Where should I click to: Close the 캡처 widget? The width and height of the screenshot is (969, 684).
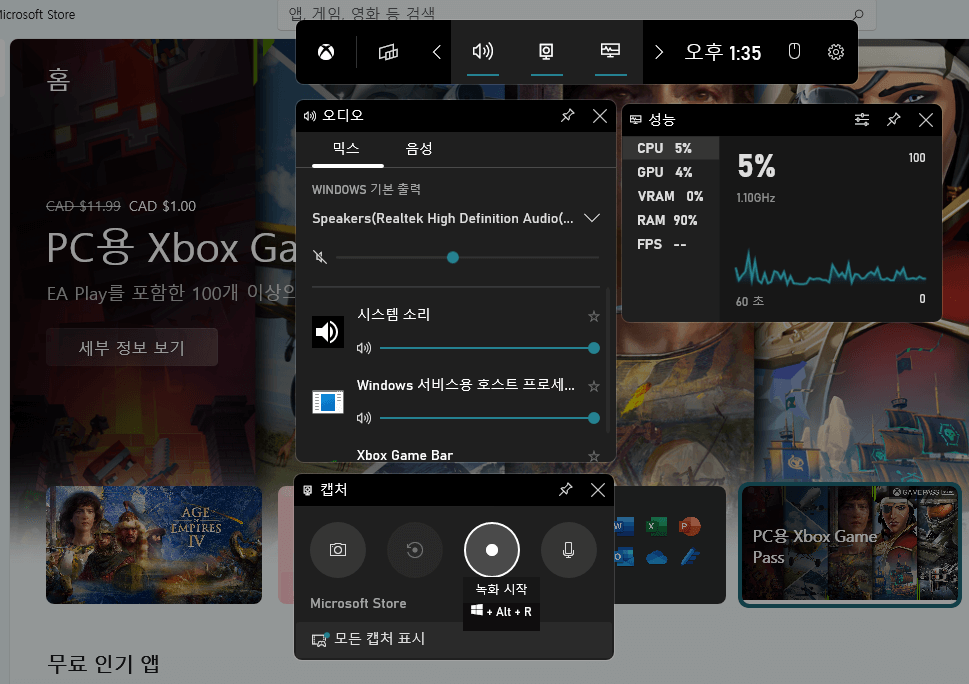598,490
